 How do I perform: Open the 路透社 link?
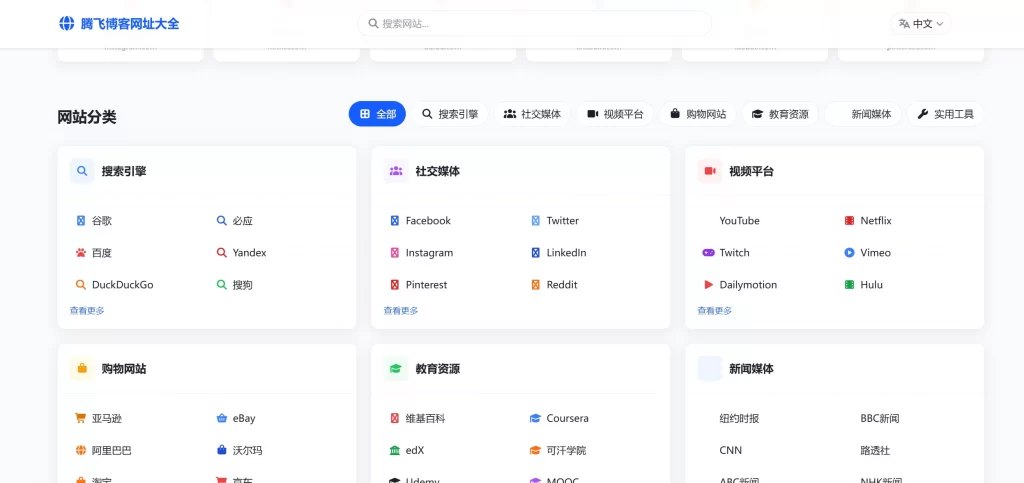(876, 450)
